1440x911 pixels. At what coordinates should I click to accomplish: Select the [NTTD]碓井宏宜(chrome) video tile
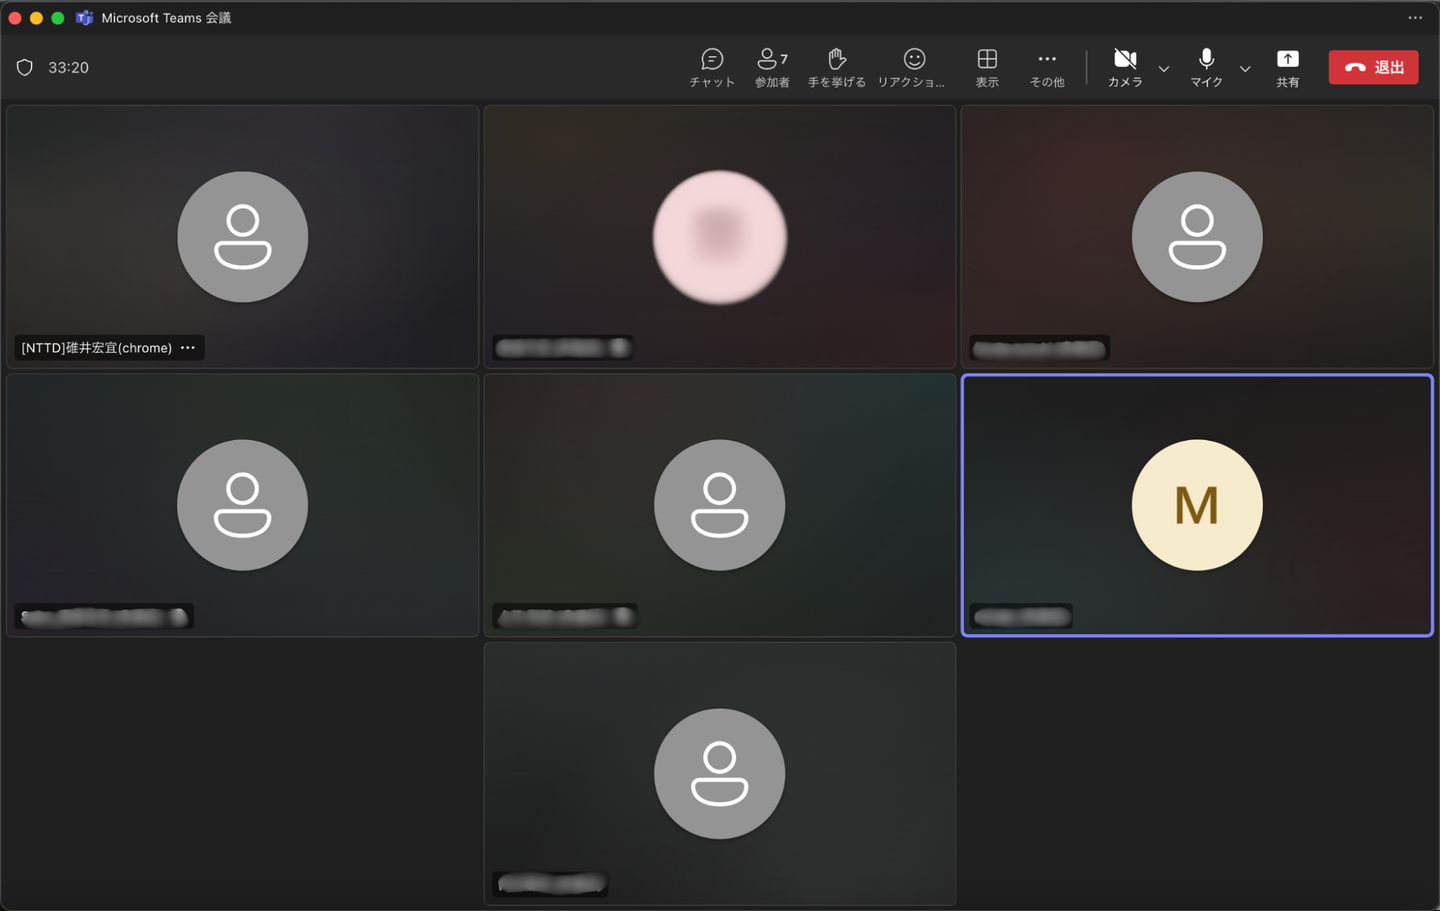[242, 237]
